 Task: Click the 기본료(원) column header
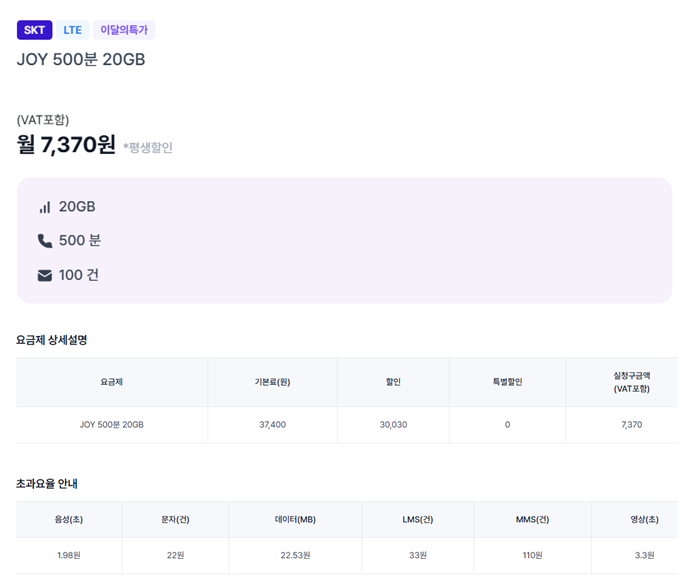coord(272,382)
